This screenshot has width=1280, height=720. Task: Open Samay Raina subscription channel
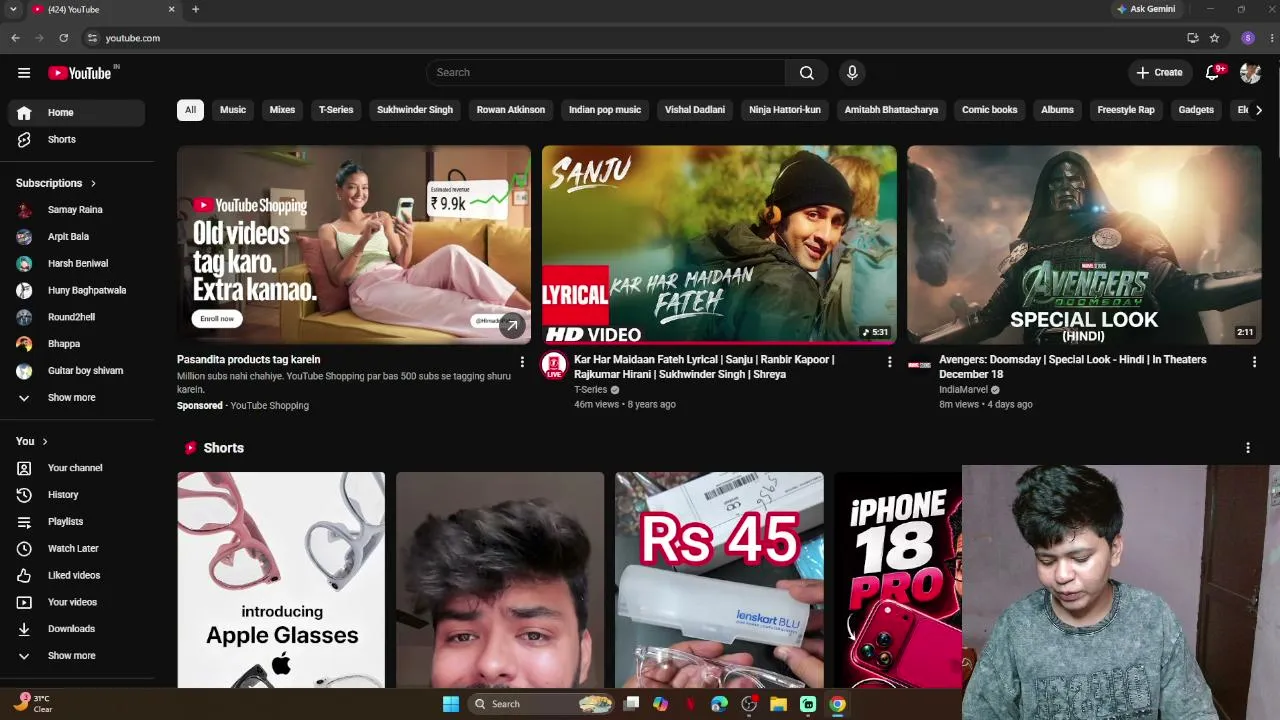click(76, 210)
